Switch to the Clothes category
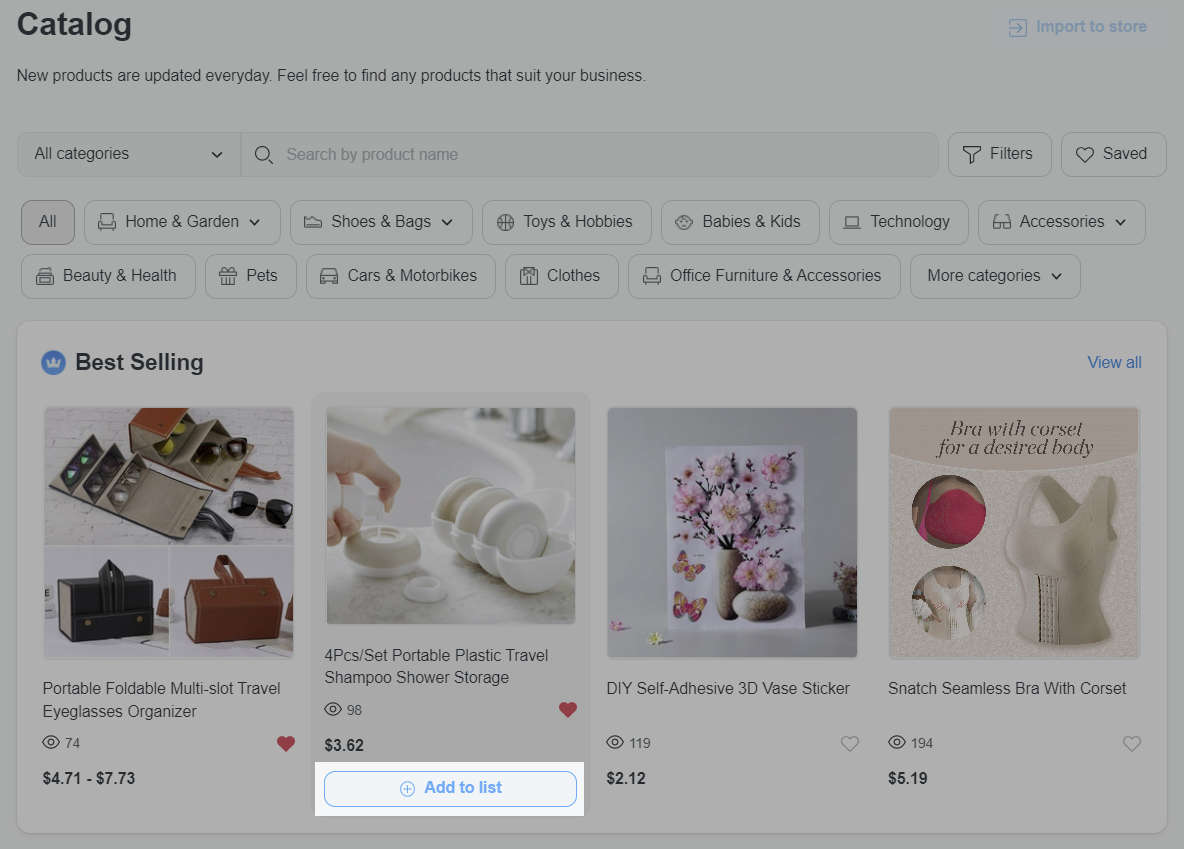 coord(561,276)
